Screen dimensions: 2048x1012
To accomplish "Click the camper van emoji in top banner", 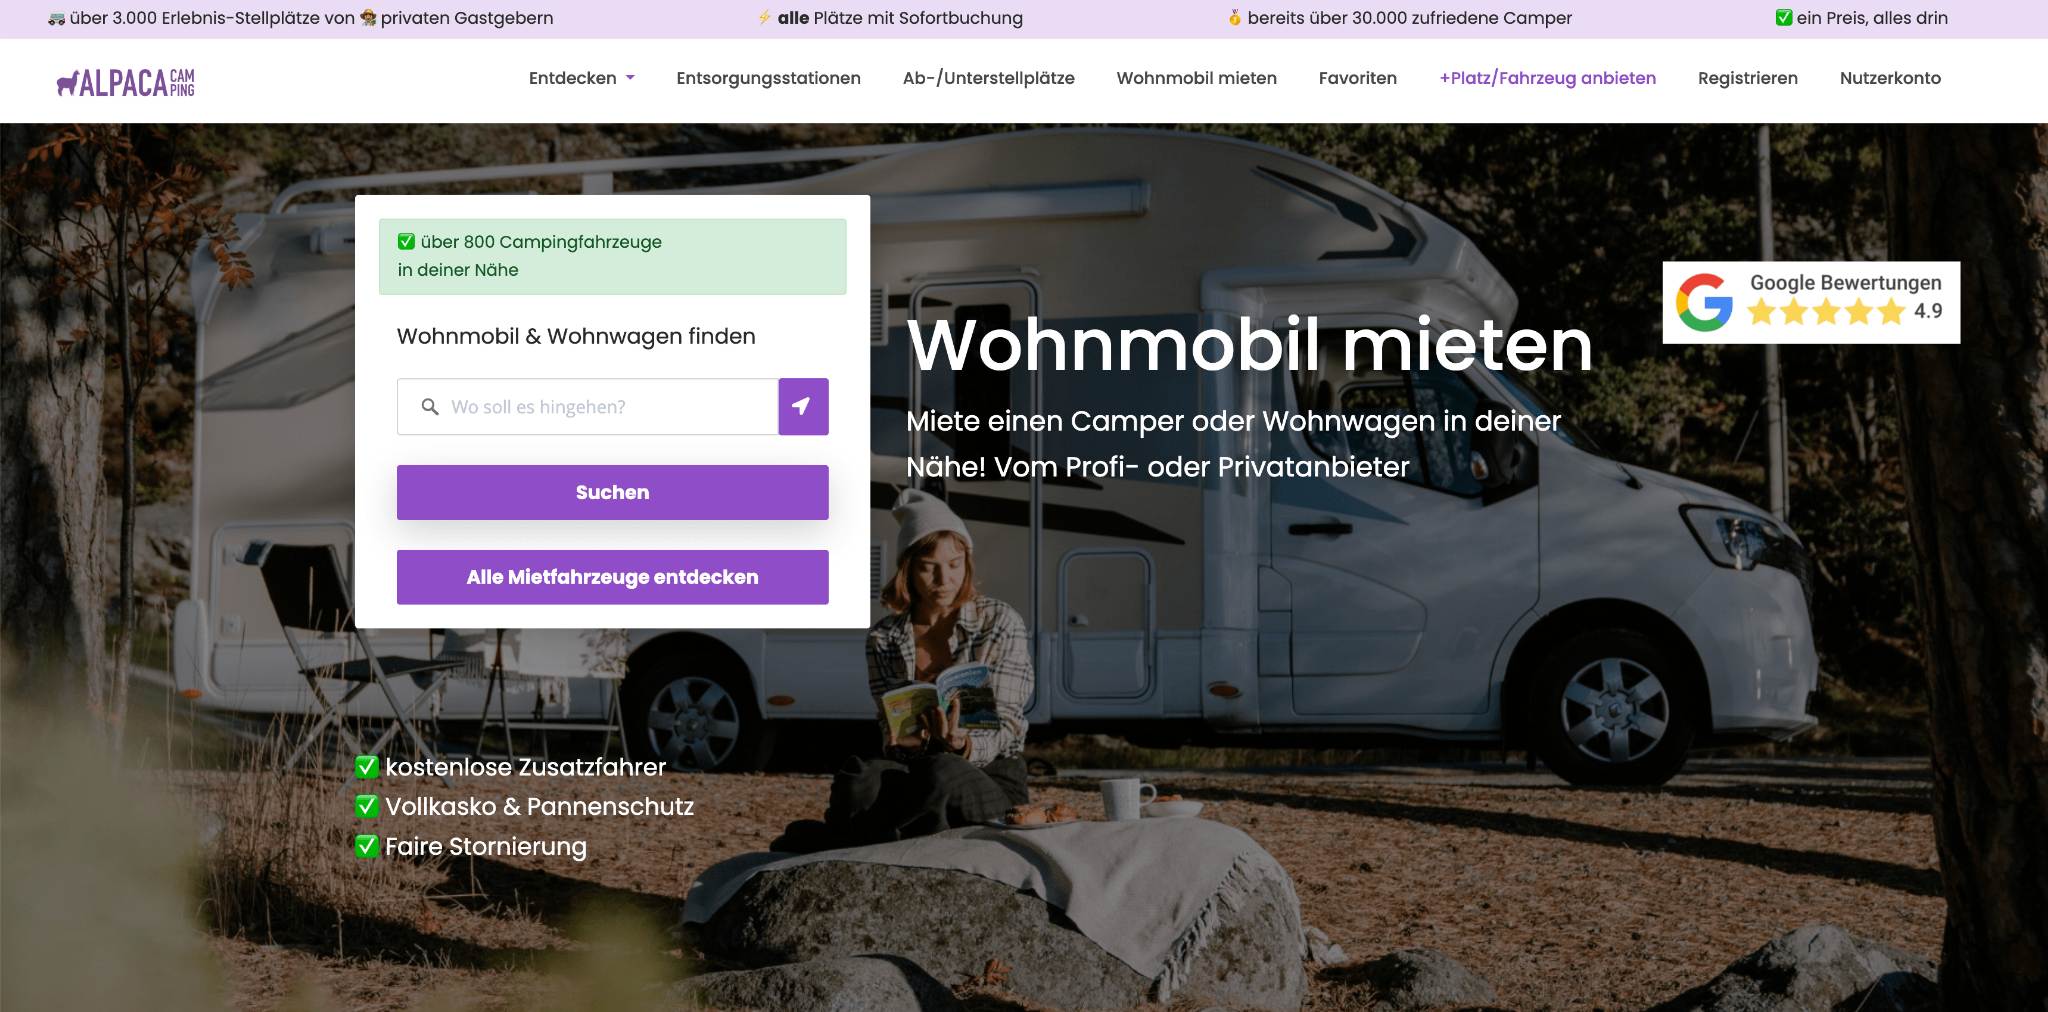I will pos(56,18).
